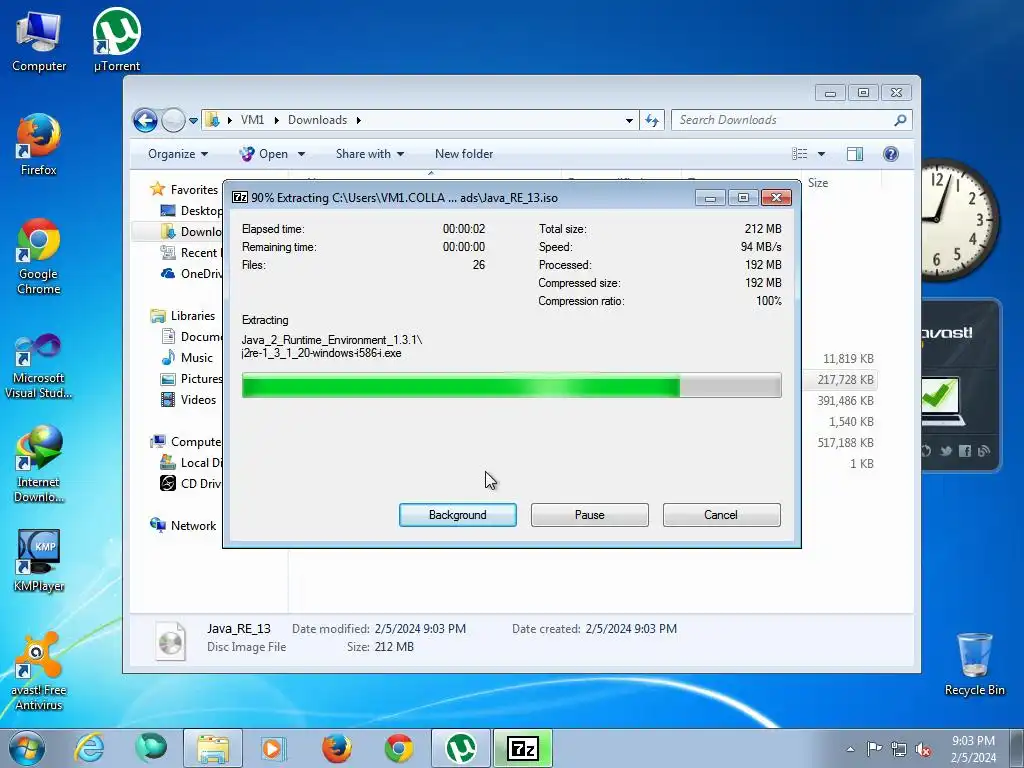The image size is (1024, 768).
Task: Switch to 7-Zip in the taskbar
Action: pos(522,748)
